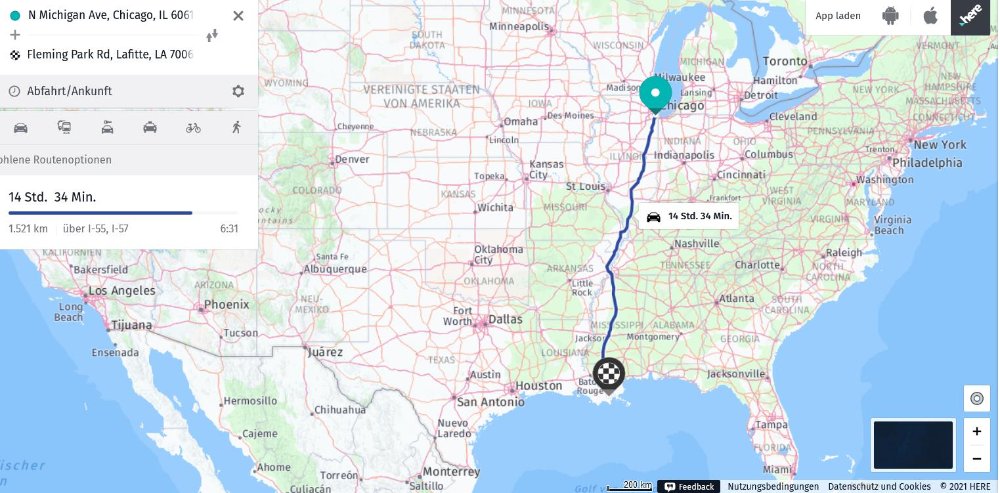The width and height of the screenshot is (1000, 493).
Task: Open the Feedback button
Action: [689, 487]
